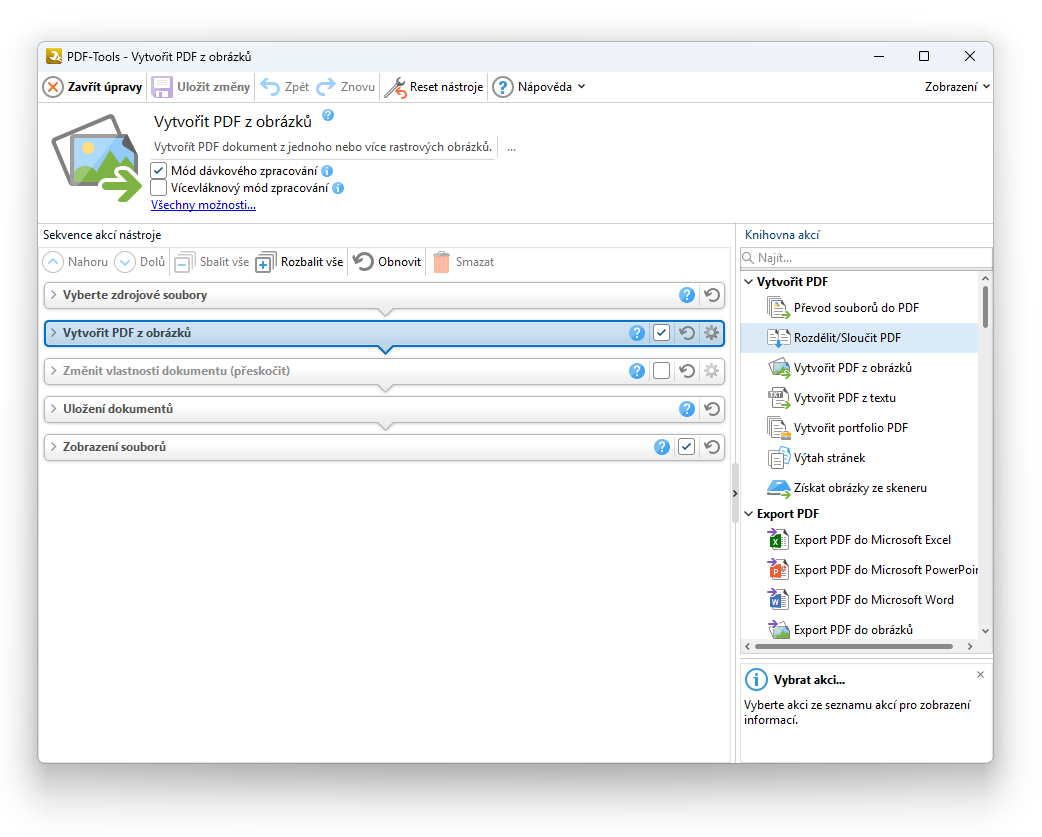Disable Mód dávkového zpracování checkbox
This screenshot has height=837, width=1042.
click(x=158, y=171)
